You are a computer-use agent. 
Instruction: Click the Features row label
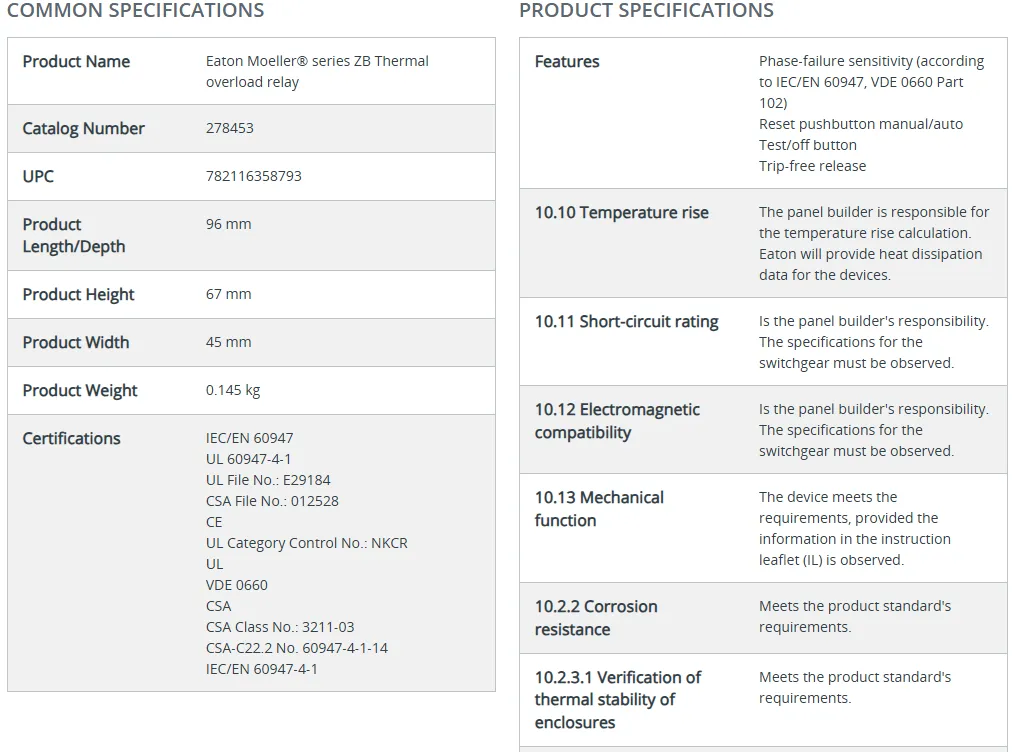567,61
